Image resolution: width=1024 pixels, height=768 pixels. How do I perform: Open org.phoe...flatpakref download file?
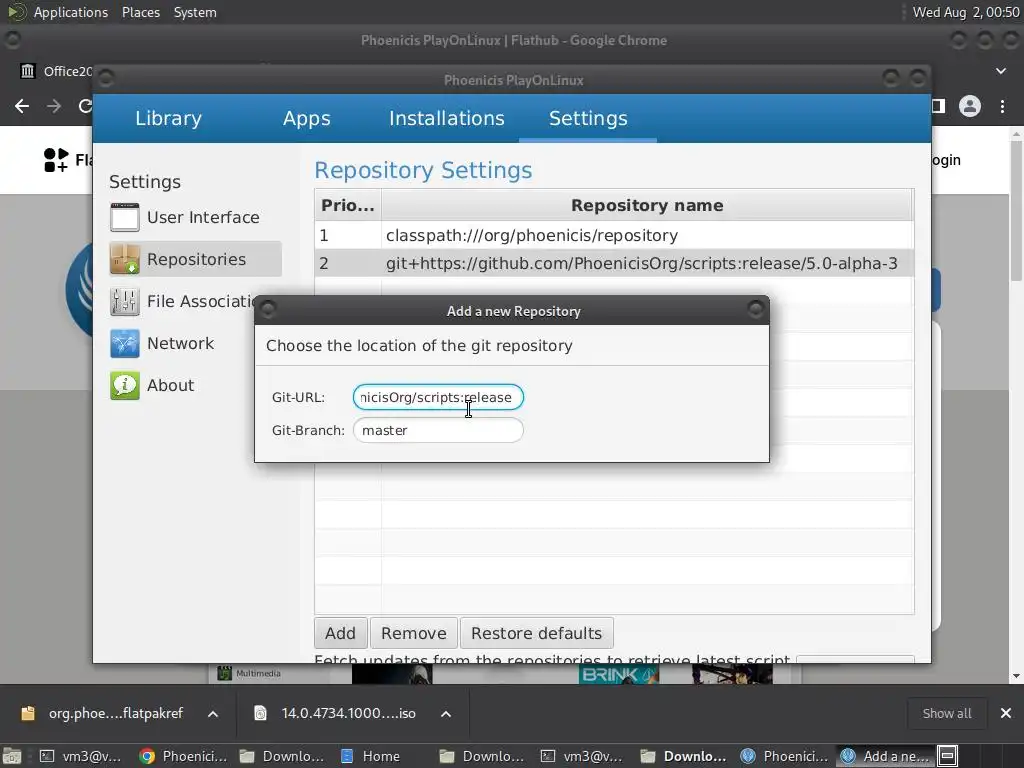[103, 713]
